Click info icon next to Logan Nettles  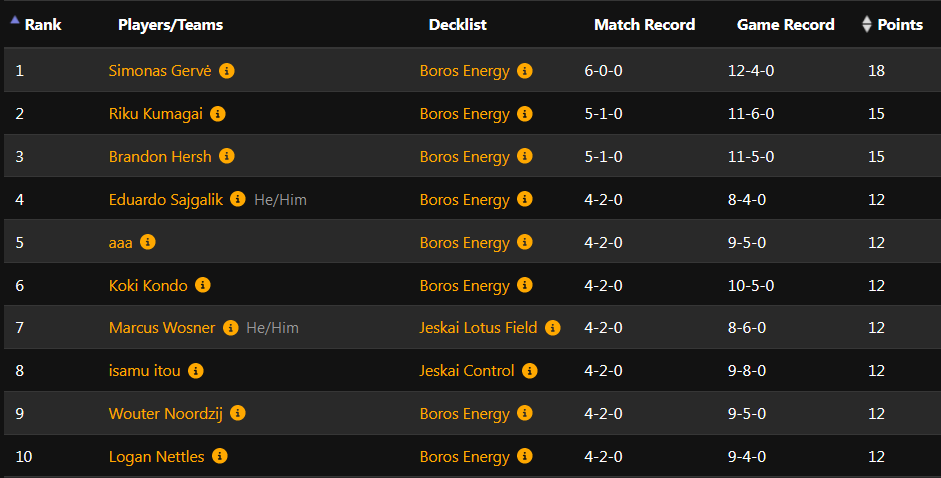click(x=220, y=456)
